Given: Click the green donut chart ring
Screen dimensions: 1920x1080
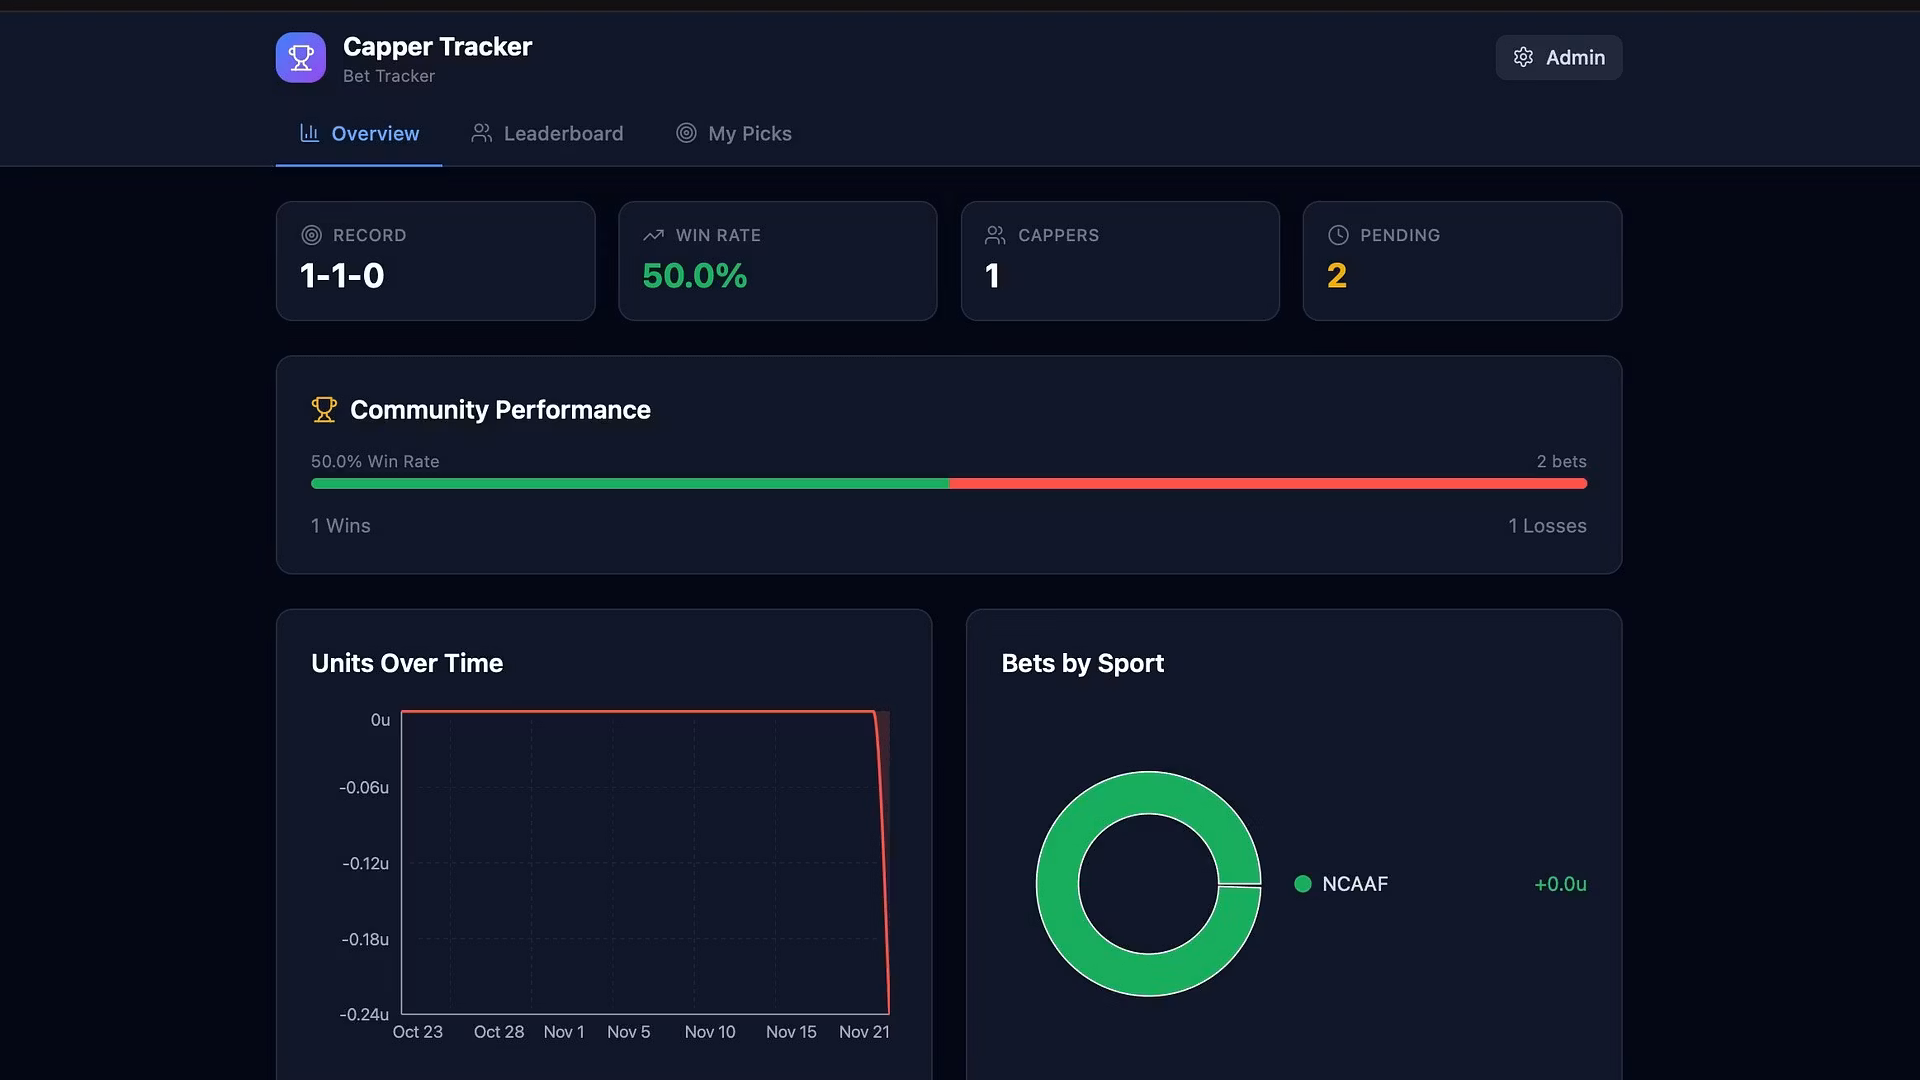Looking at the screenshot, I should [x=1057, y=884].
